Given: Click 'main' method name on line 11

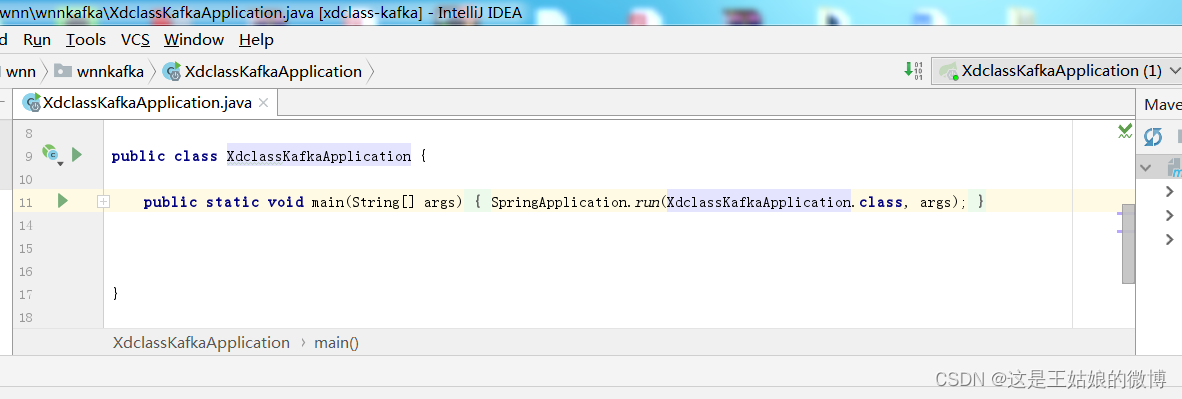Looking at the screenshot, I should click(x=328, y=201).
